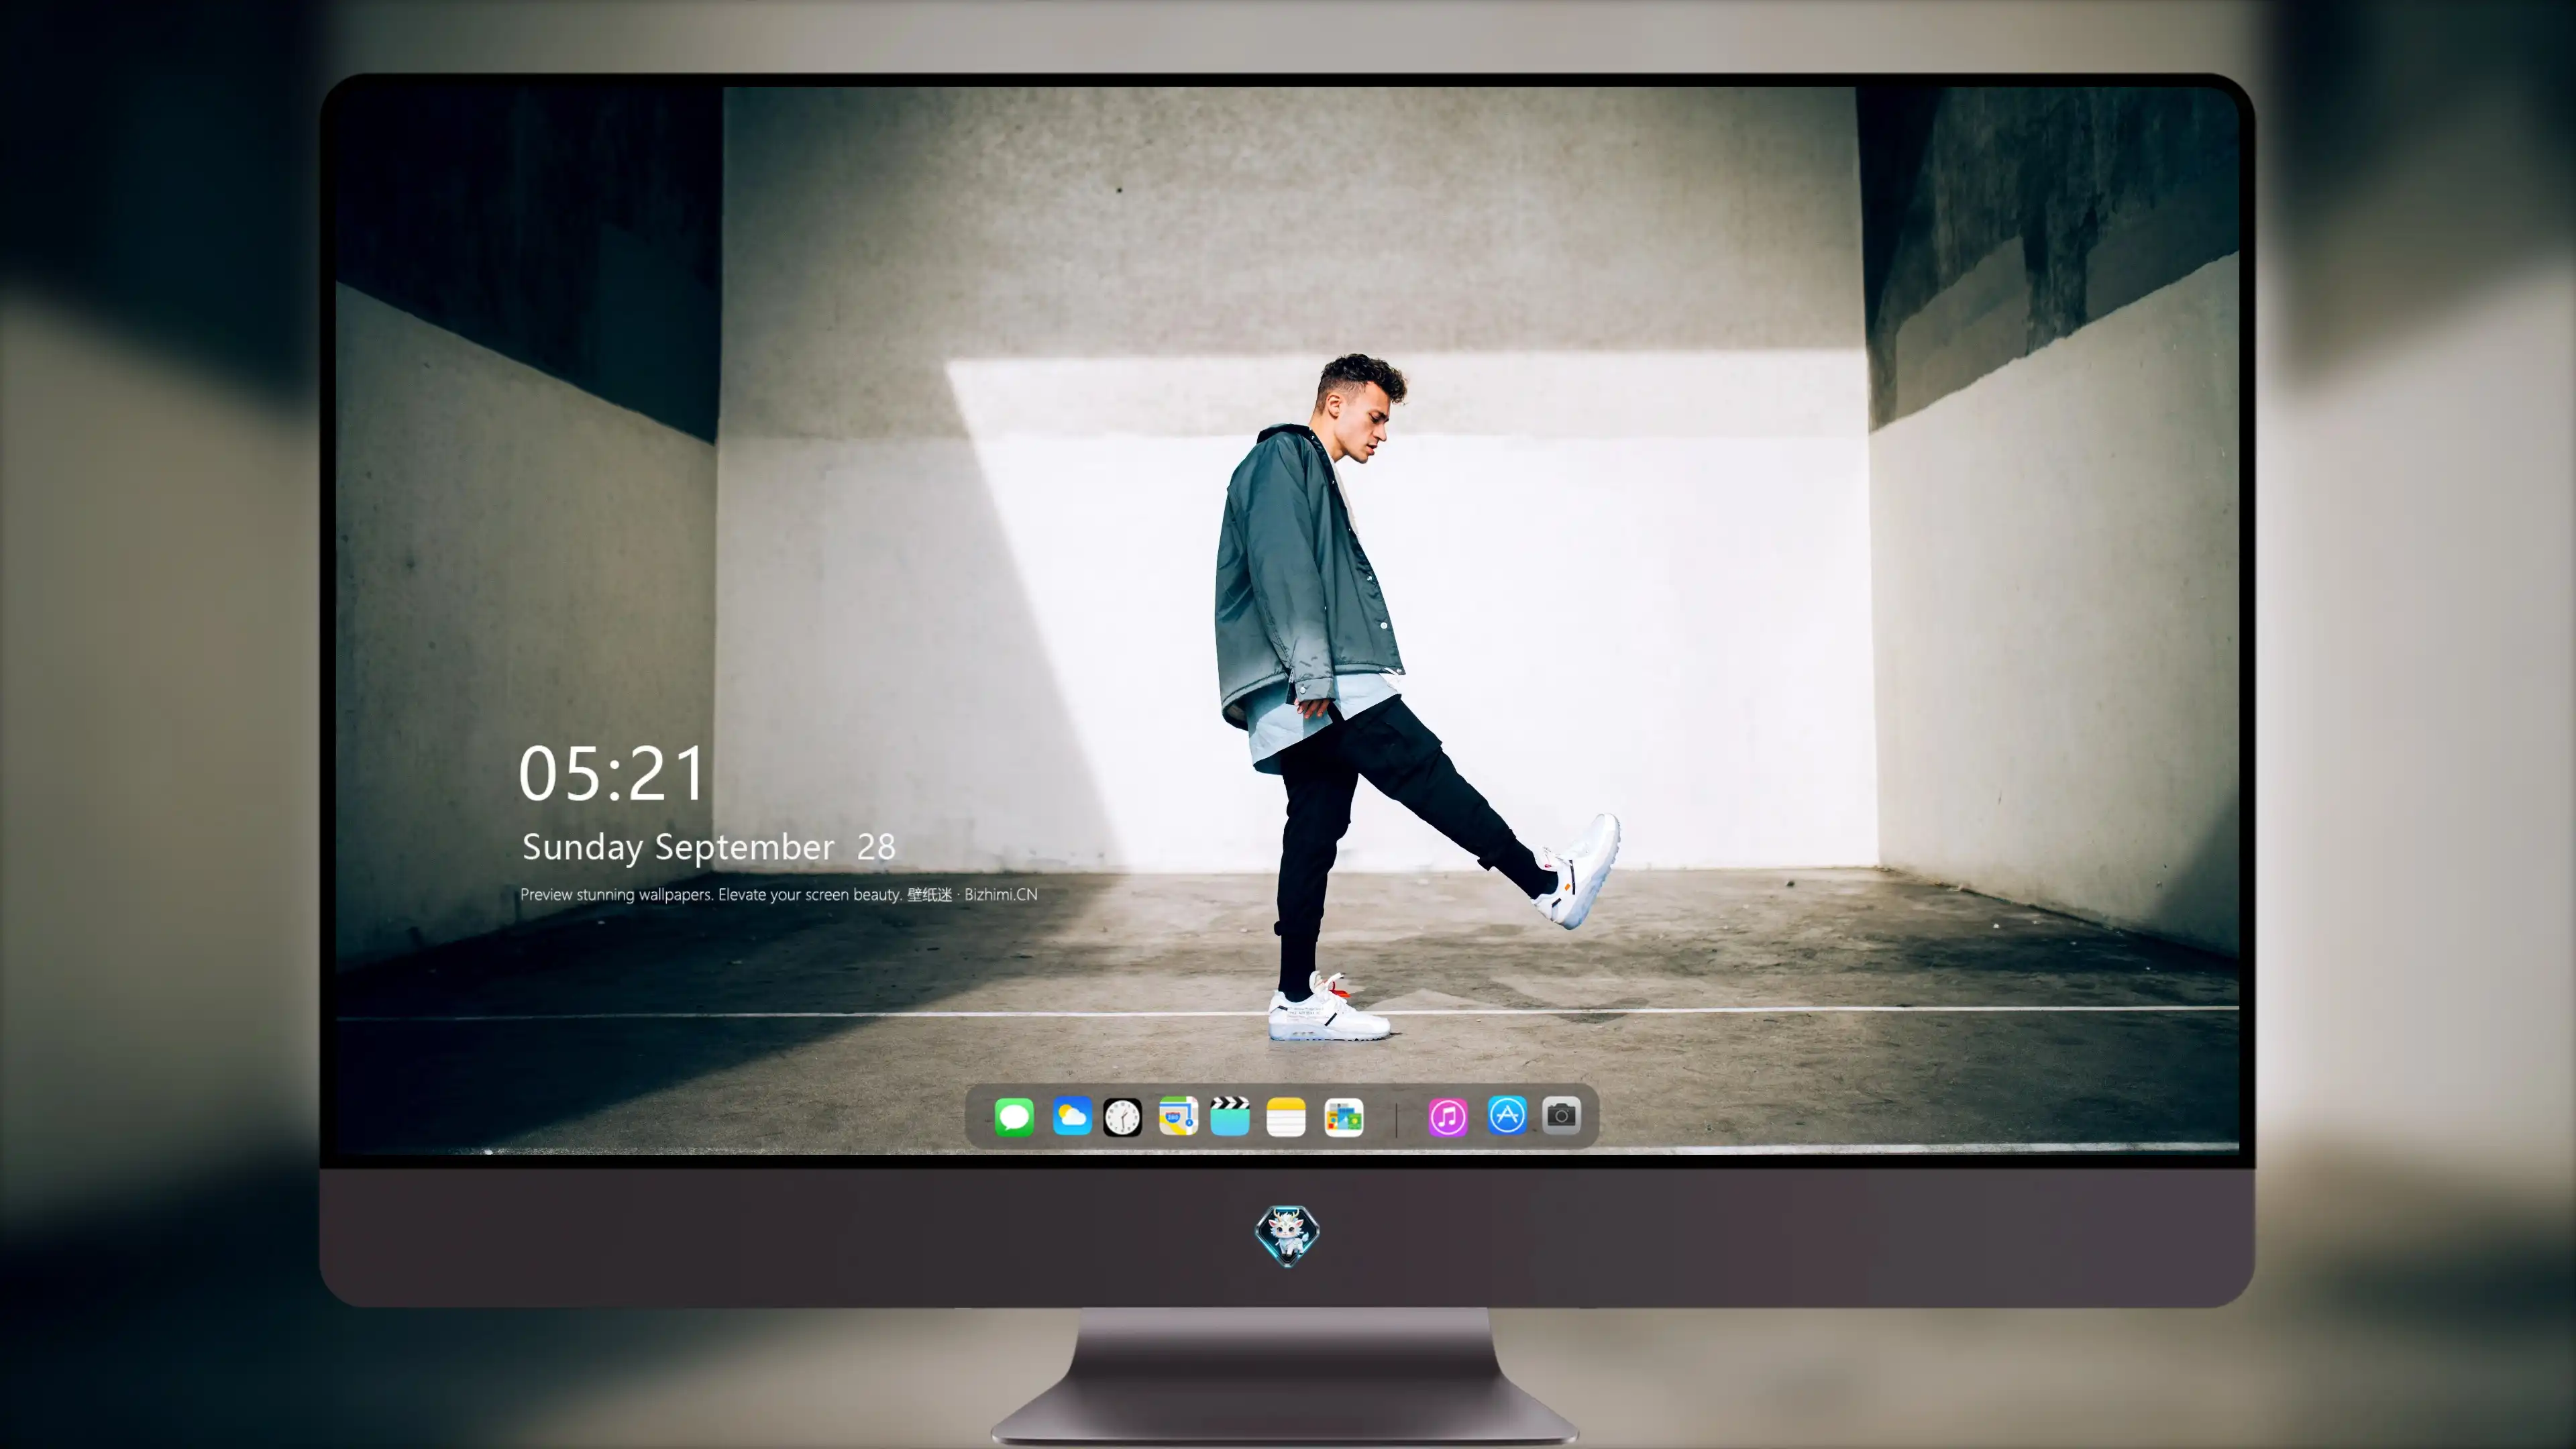
Task: Click the 'Preview stunning wallpapers' caption text
Action: tap(778, 894)
